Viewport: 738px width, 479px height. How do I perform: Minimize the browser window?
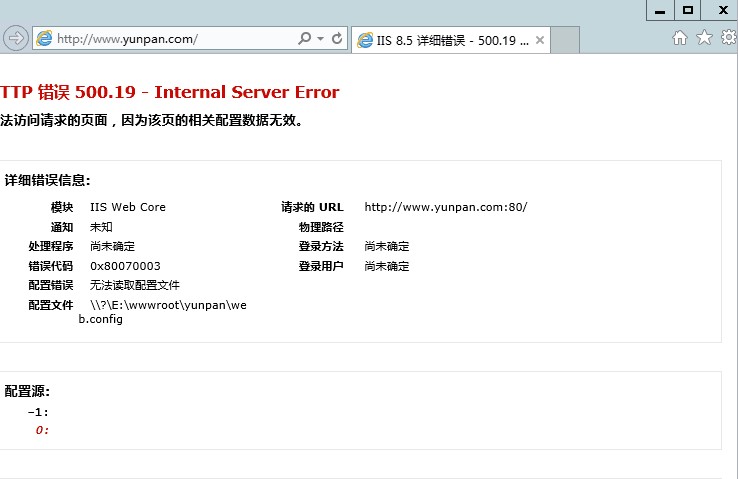(659, 10)
